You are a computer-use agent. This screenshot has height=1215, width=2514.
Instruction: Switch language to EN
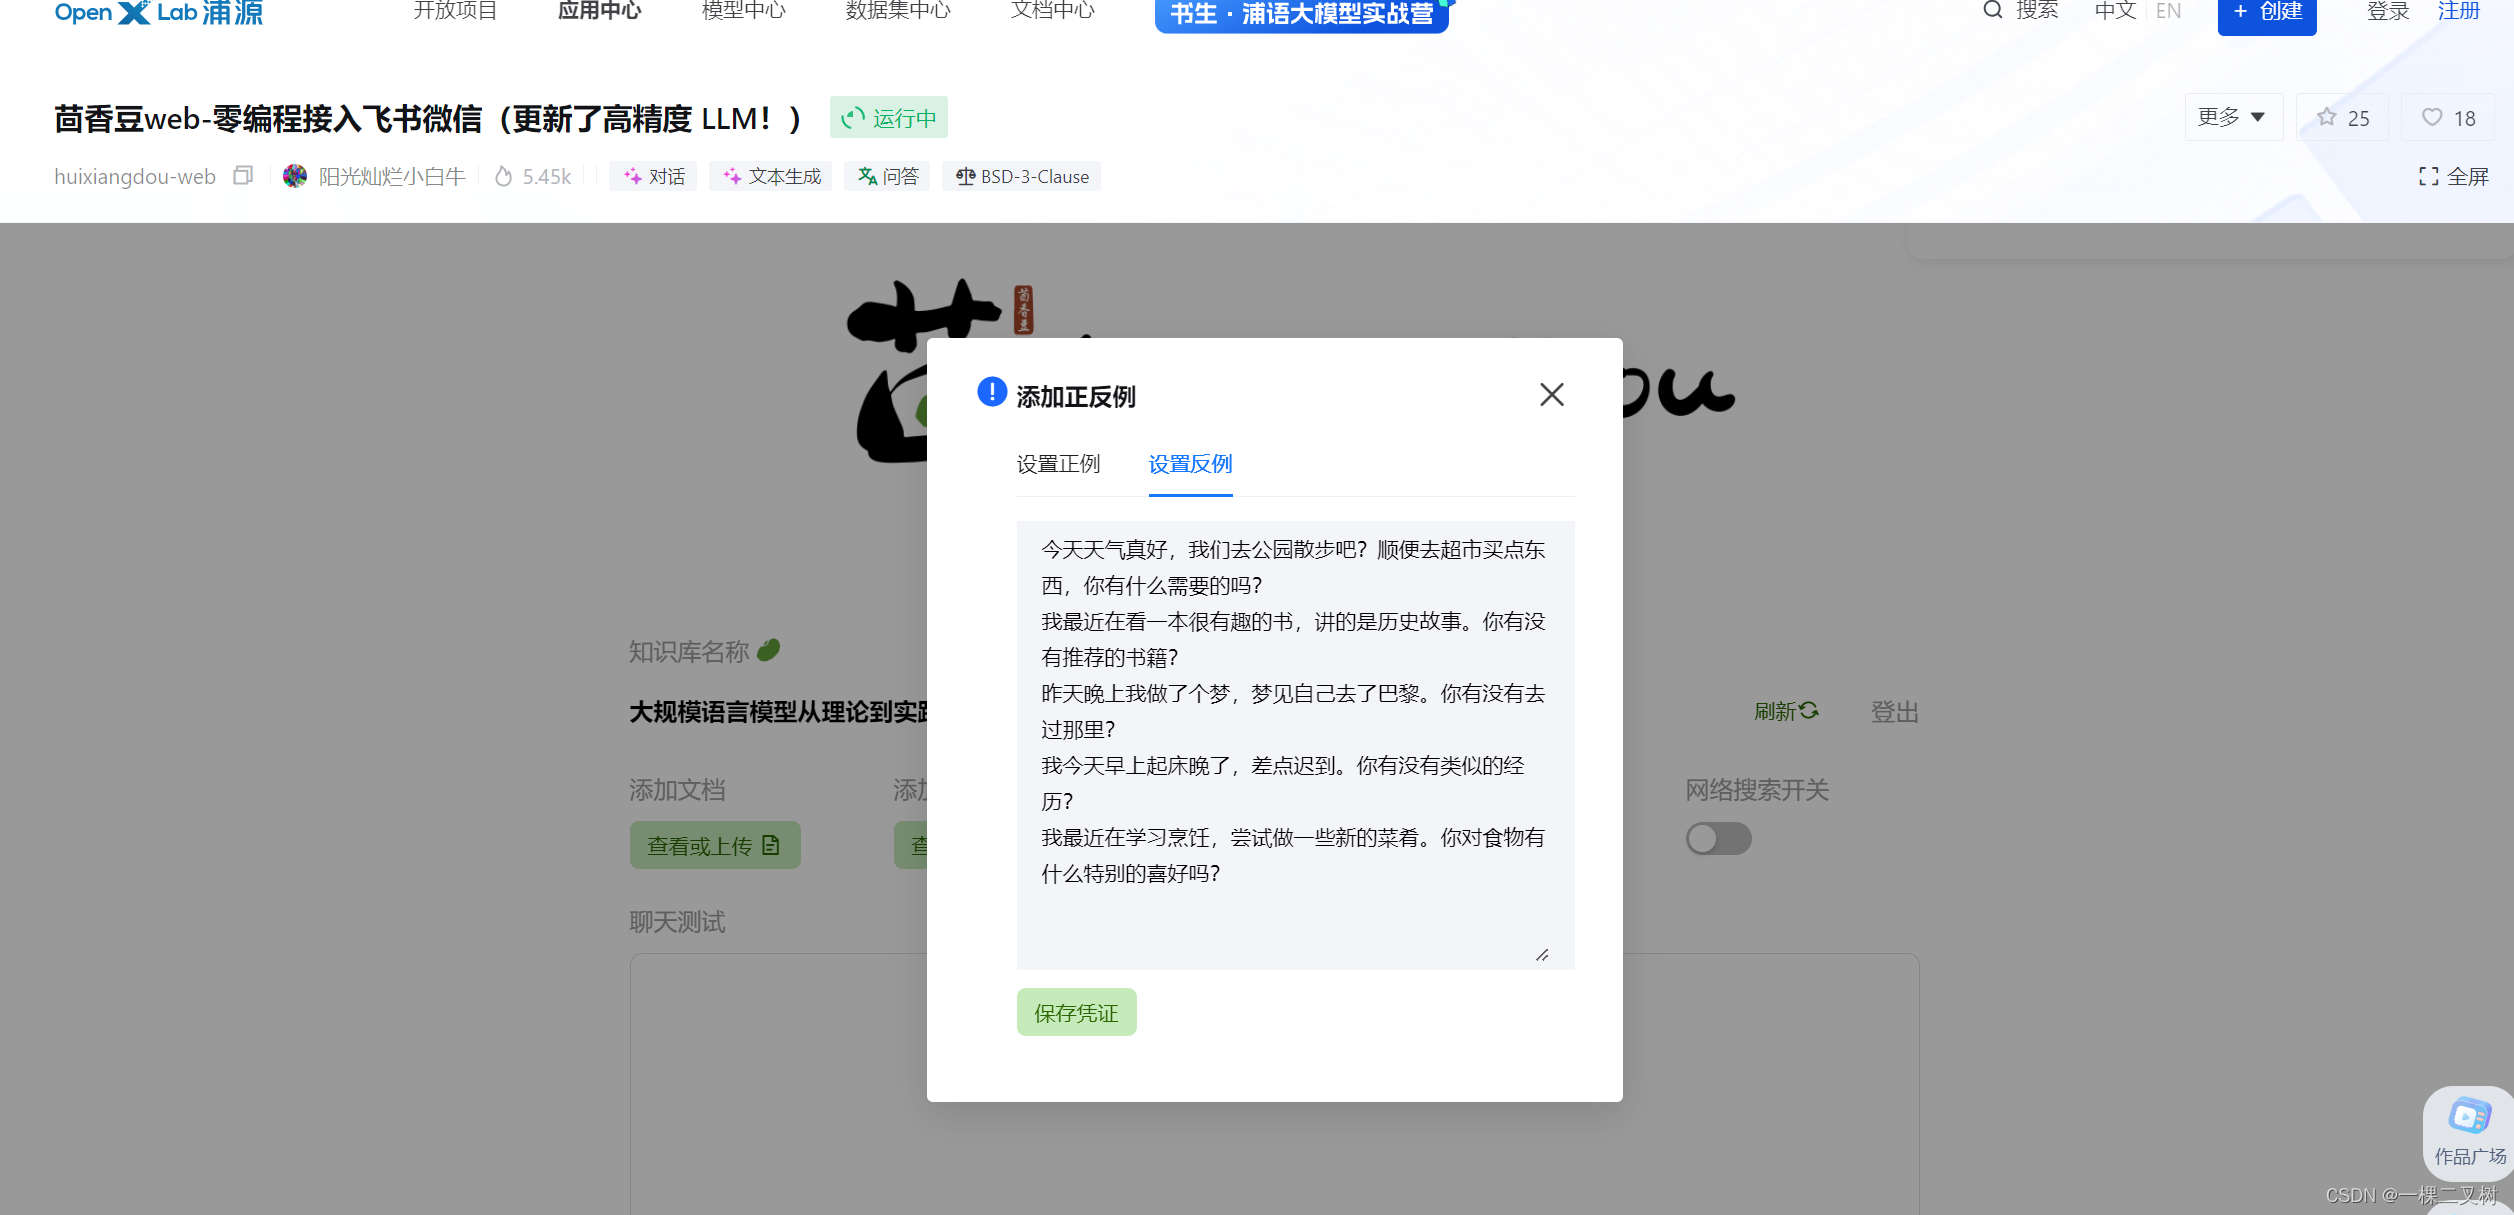[2168, 11]
